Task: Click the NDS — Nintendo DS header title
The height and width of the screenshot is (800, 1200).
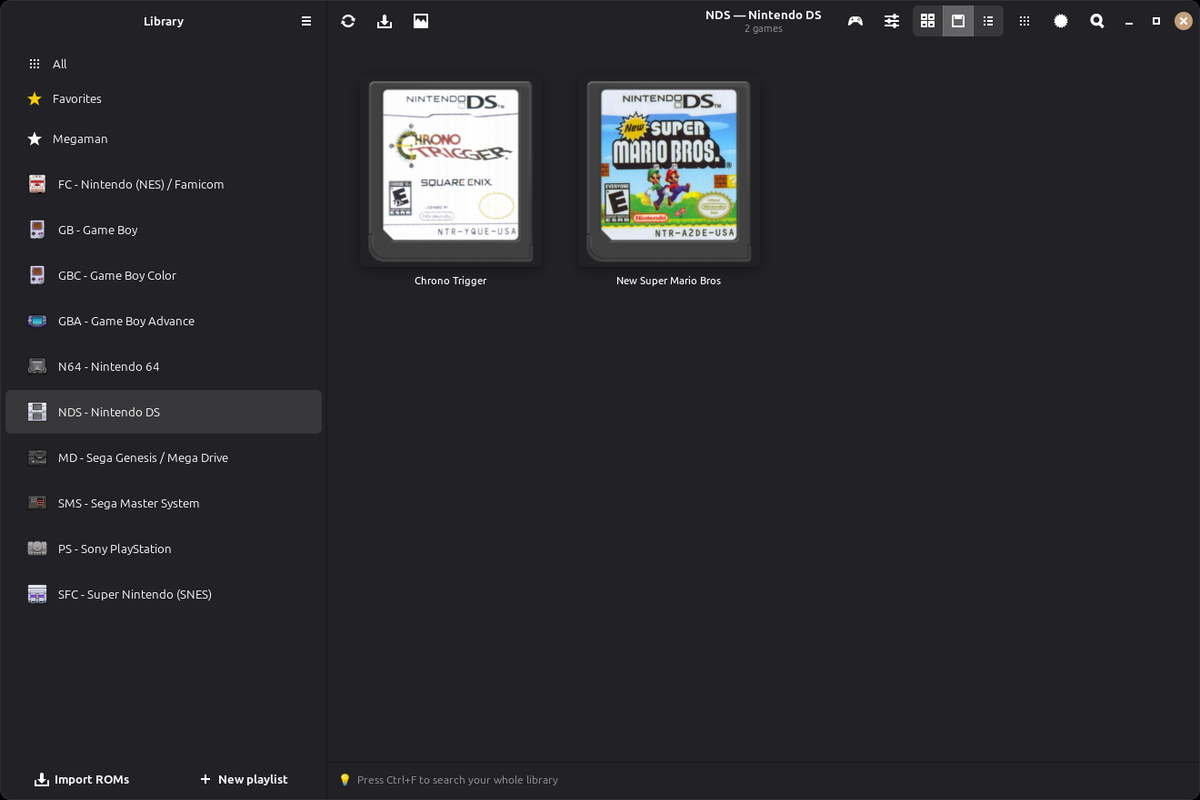Action: tap(763, 15)
